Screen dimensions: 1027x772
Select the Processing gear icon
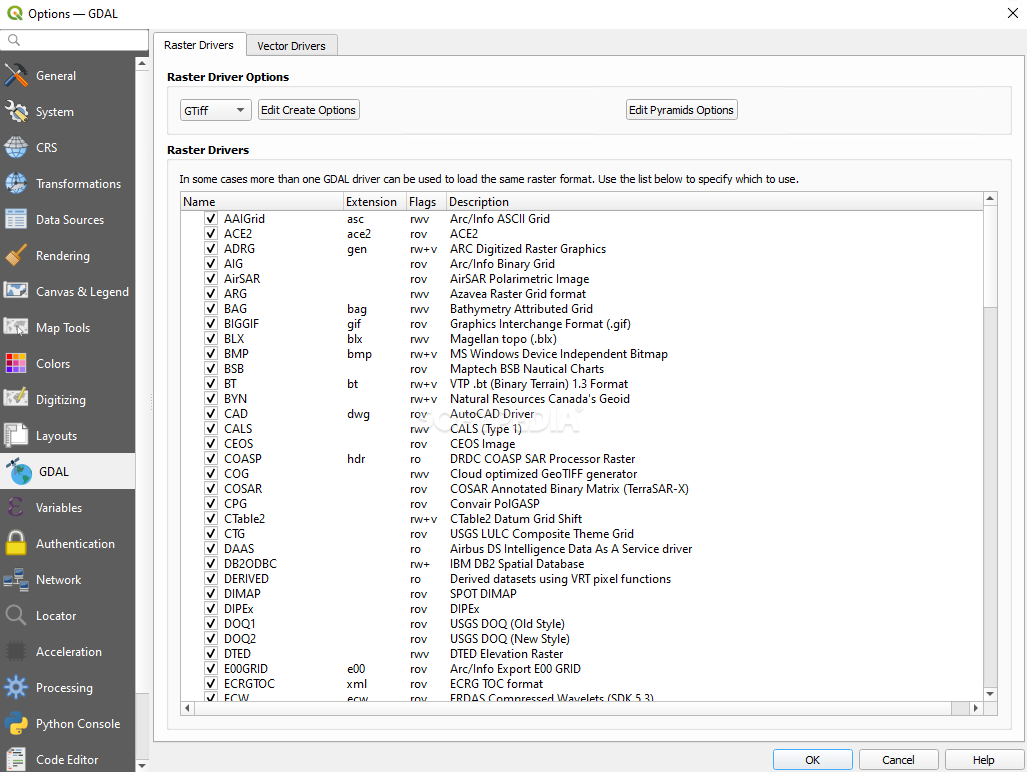(x=16, y=688)
